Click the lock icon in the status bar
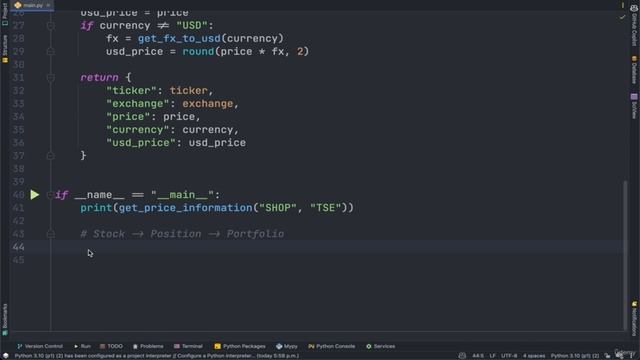Image resolution: width=640 pixels, height=360 pixels. [607, 356]
